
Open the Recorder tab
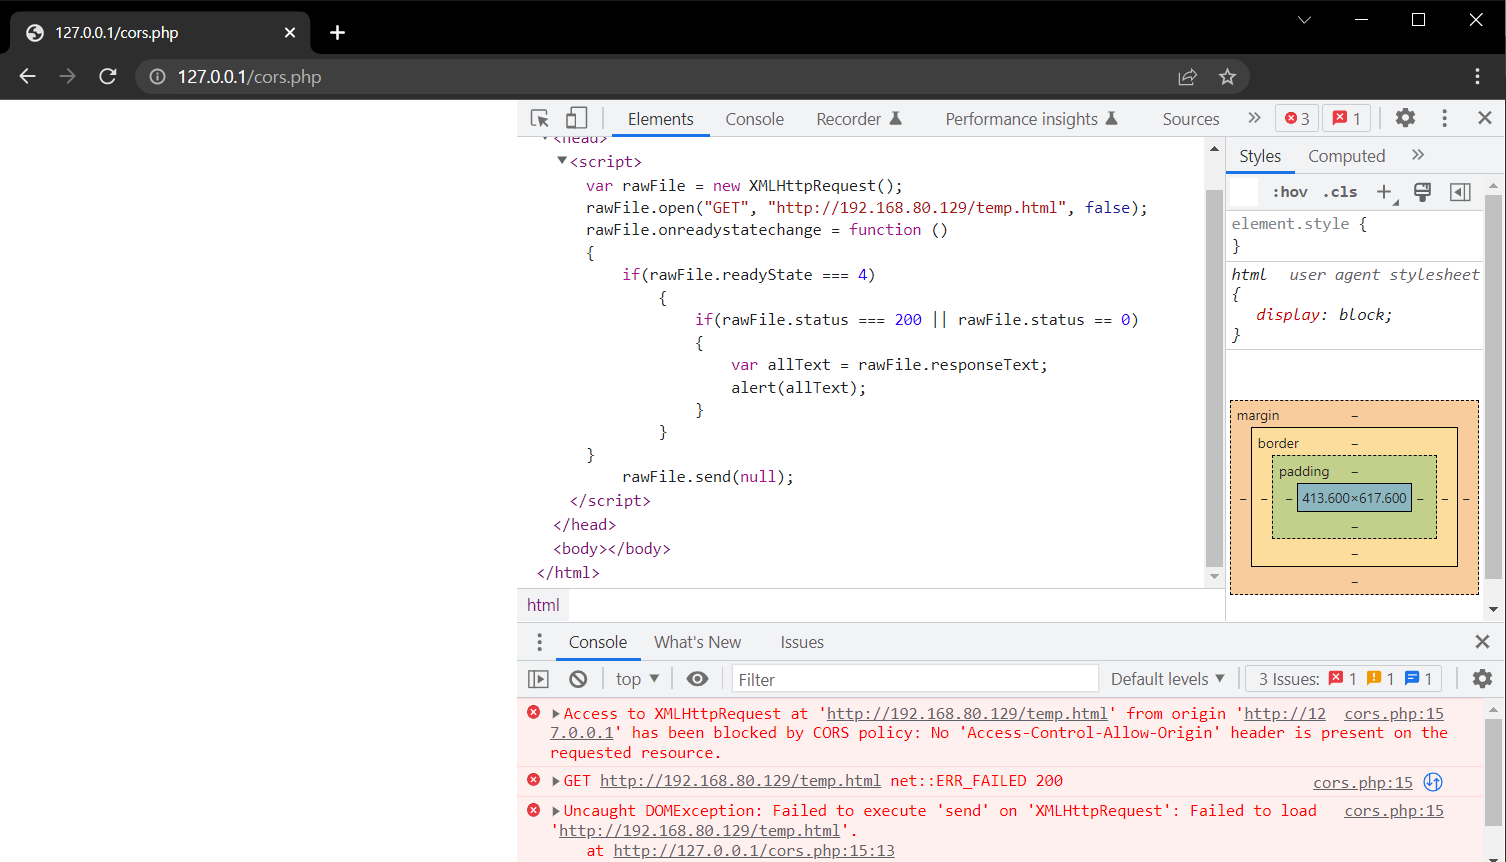coord(859,119)
